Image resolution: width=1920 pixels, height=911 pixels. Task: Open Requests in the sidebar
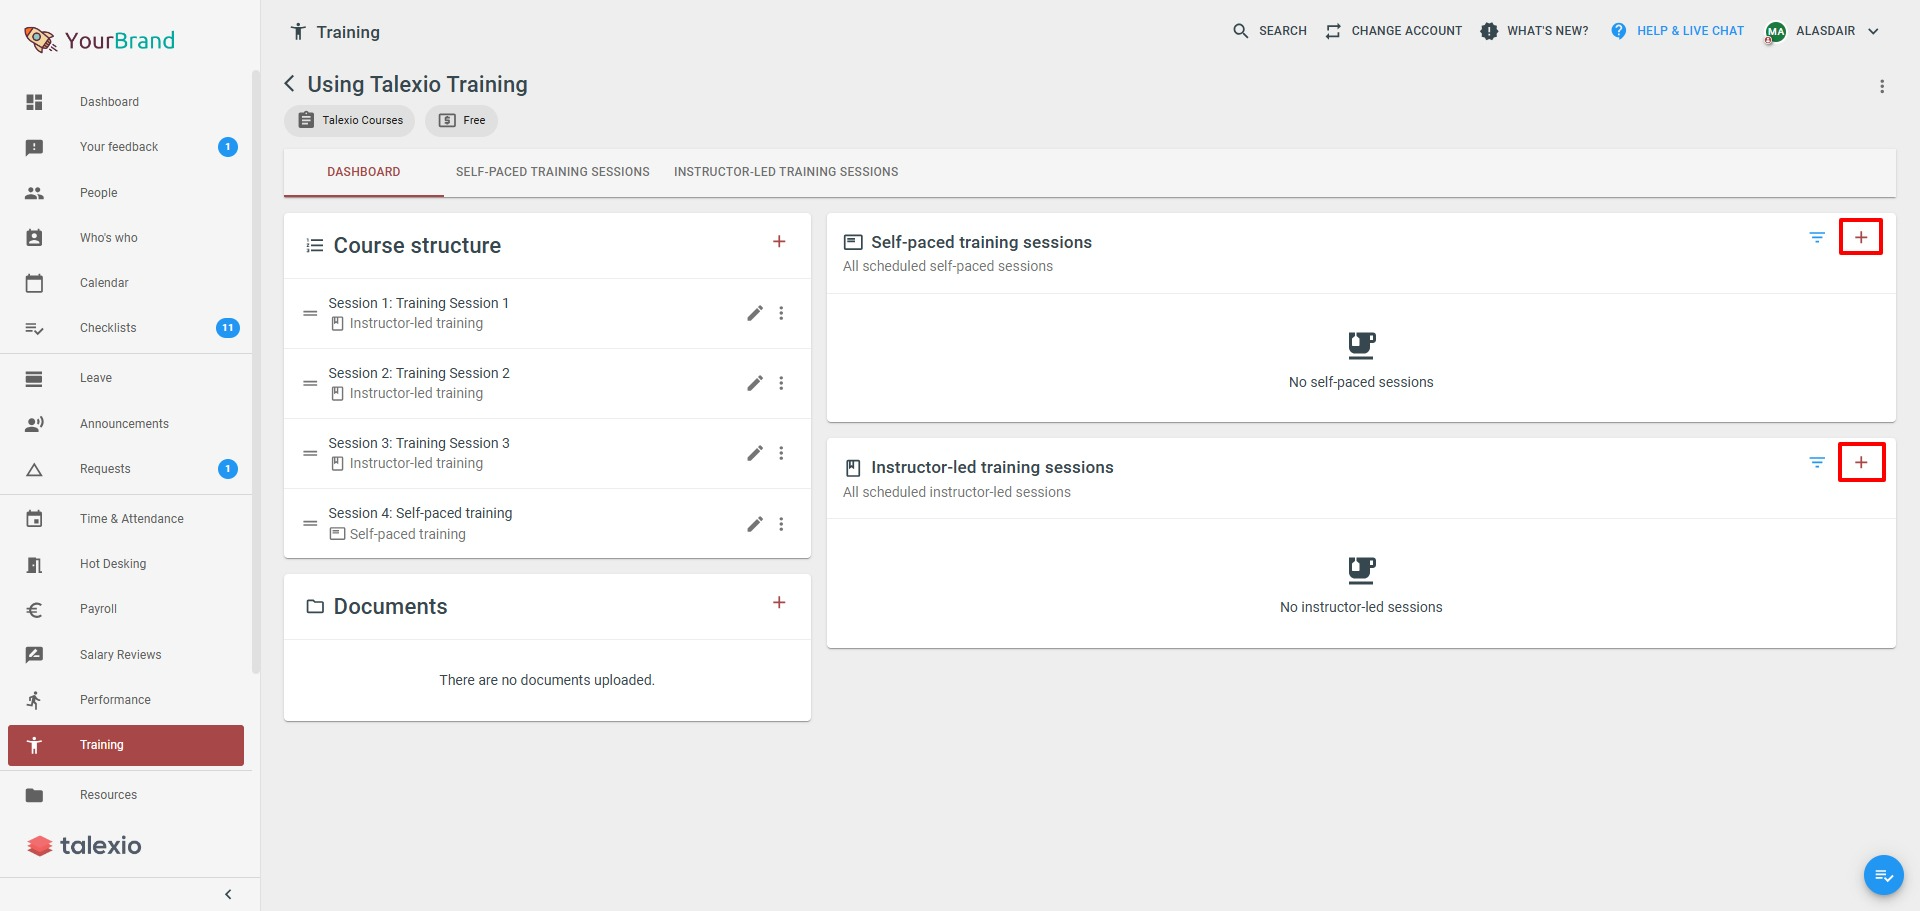[126, 469]
